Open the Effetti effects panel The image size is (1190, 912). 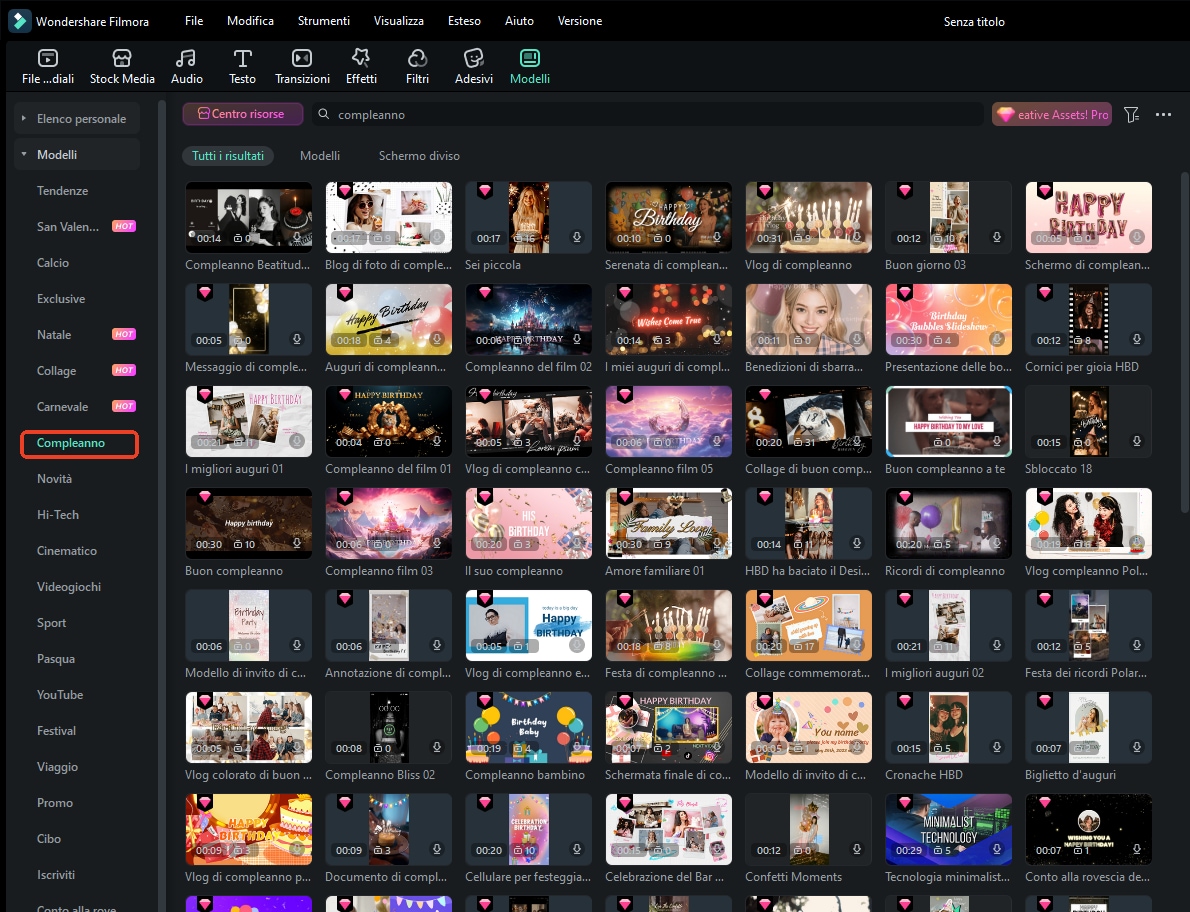361,66
